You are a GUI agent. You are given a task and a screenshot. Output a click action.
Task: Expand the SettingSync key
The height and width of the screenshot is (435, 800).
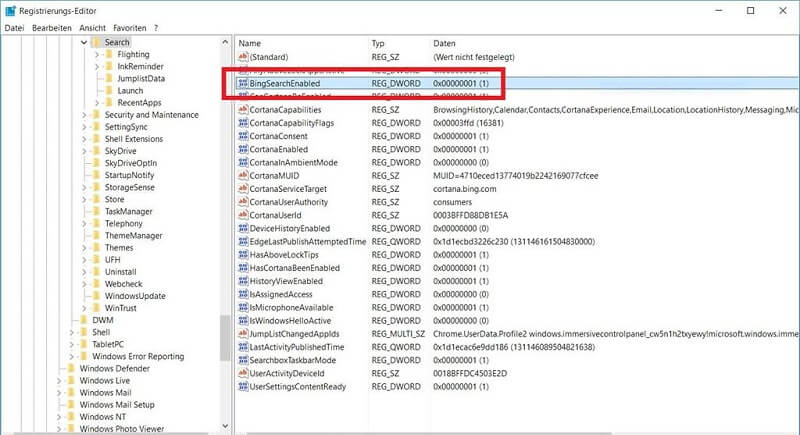[x=84, y=127]
